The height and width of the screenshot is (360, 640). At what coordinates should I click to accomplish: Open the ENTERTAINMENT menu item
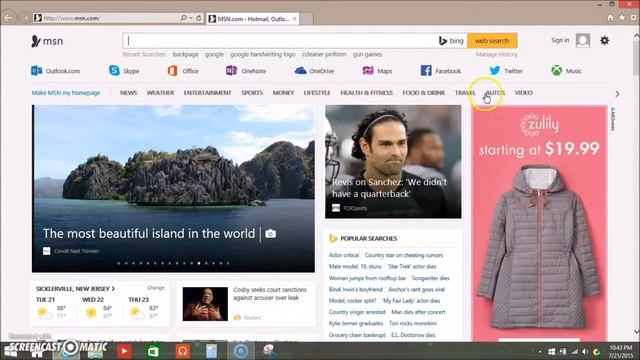207,93
